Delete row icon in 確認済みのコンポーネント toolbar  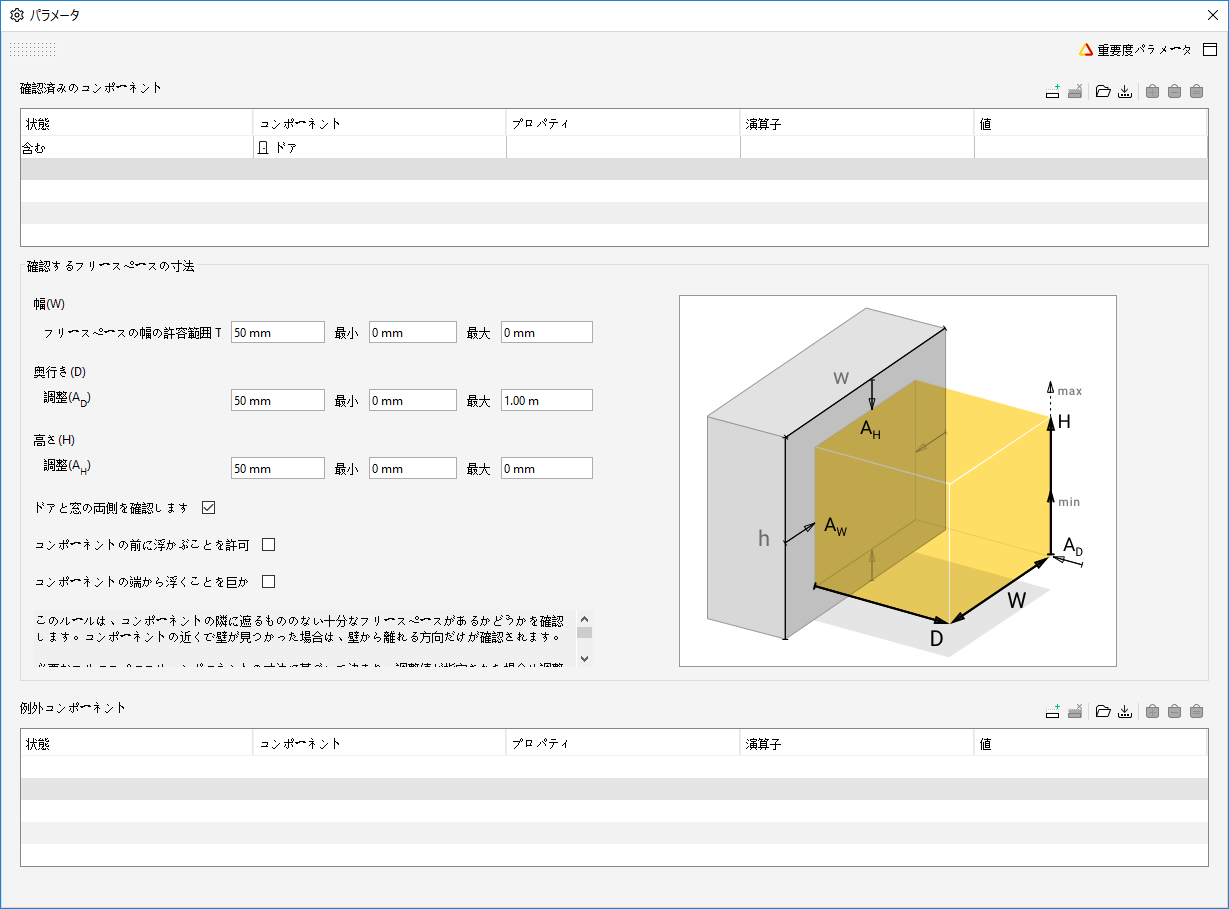click(1075, 92)
